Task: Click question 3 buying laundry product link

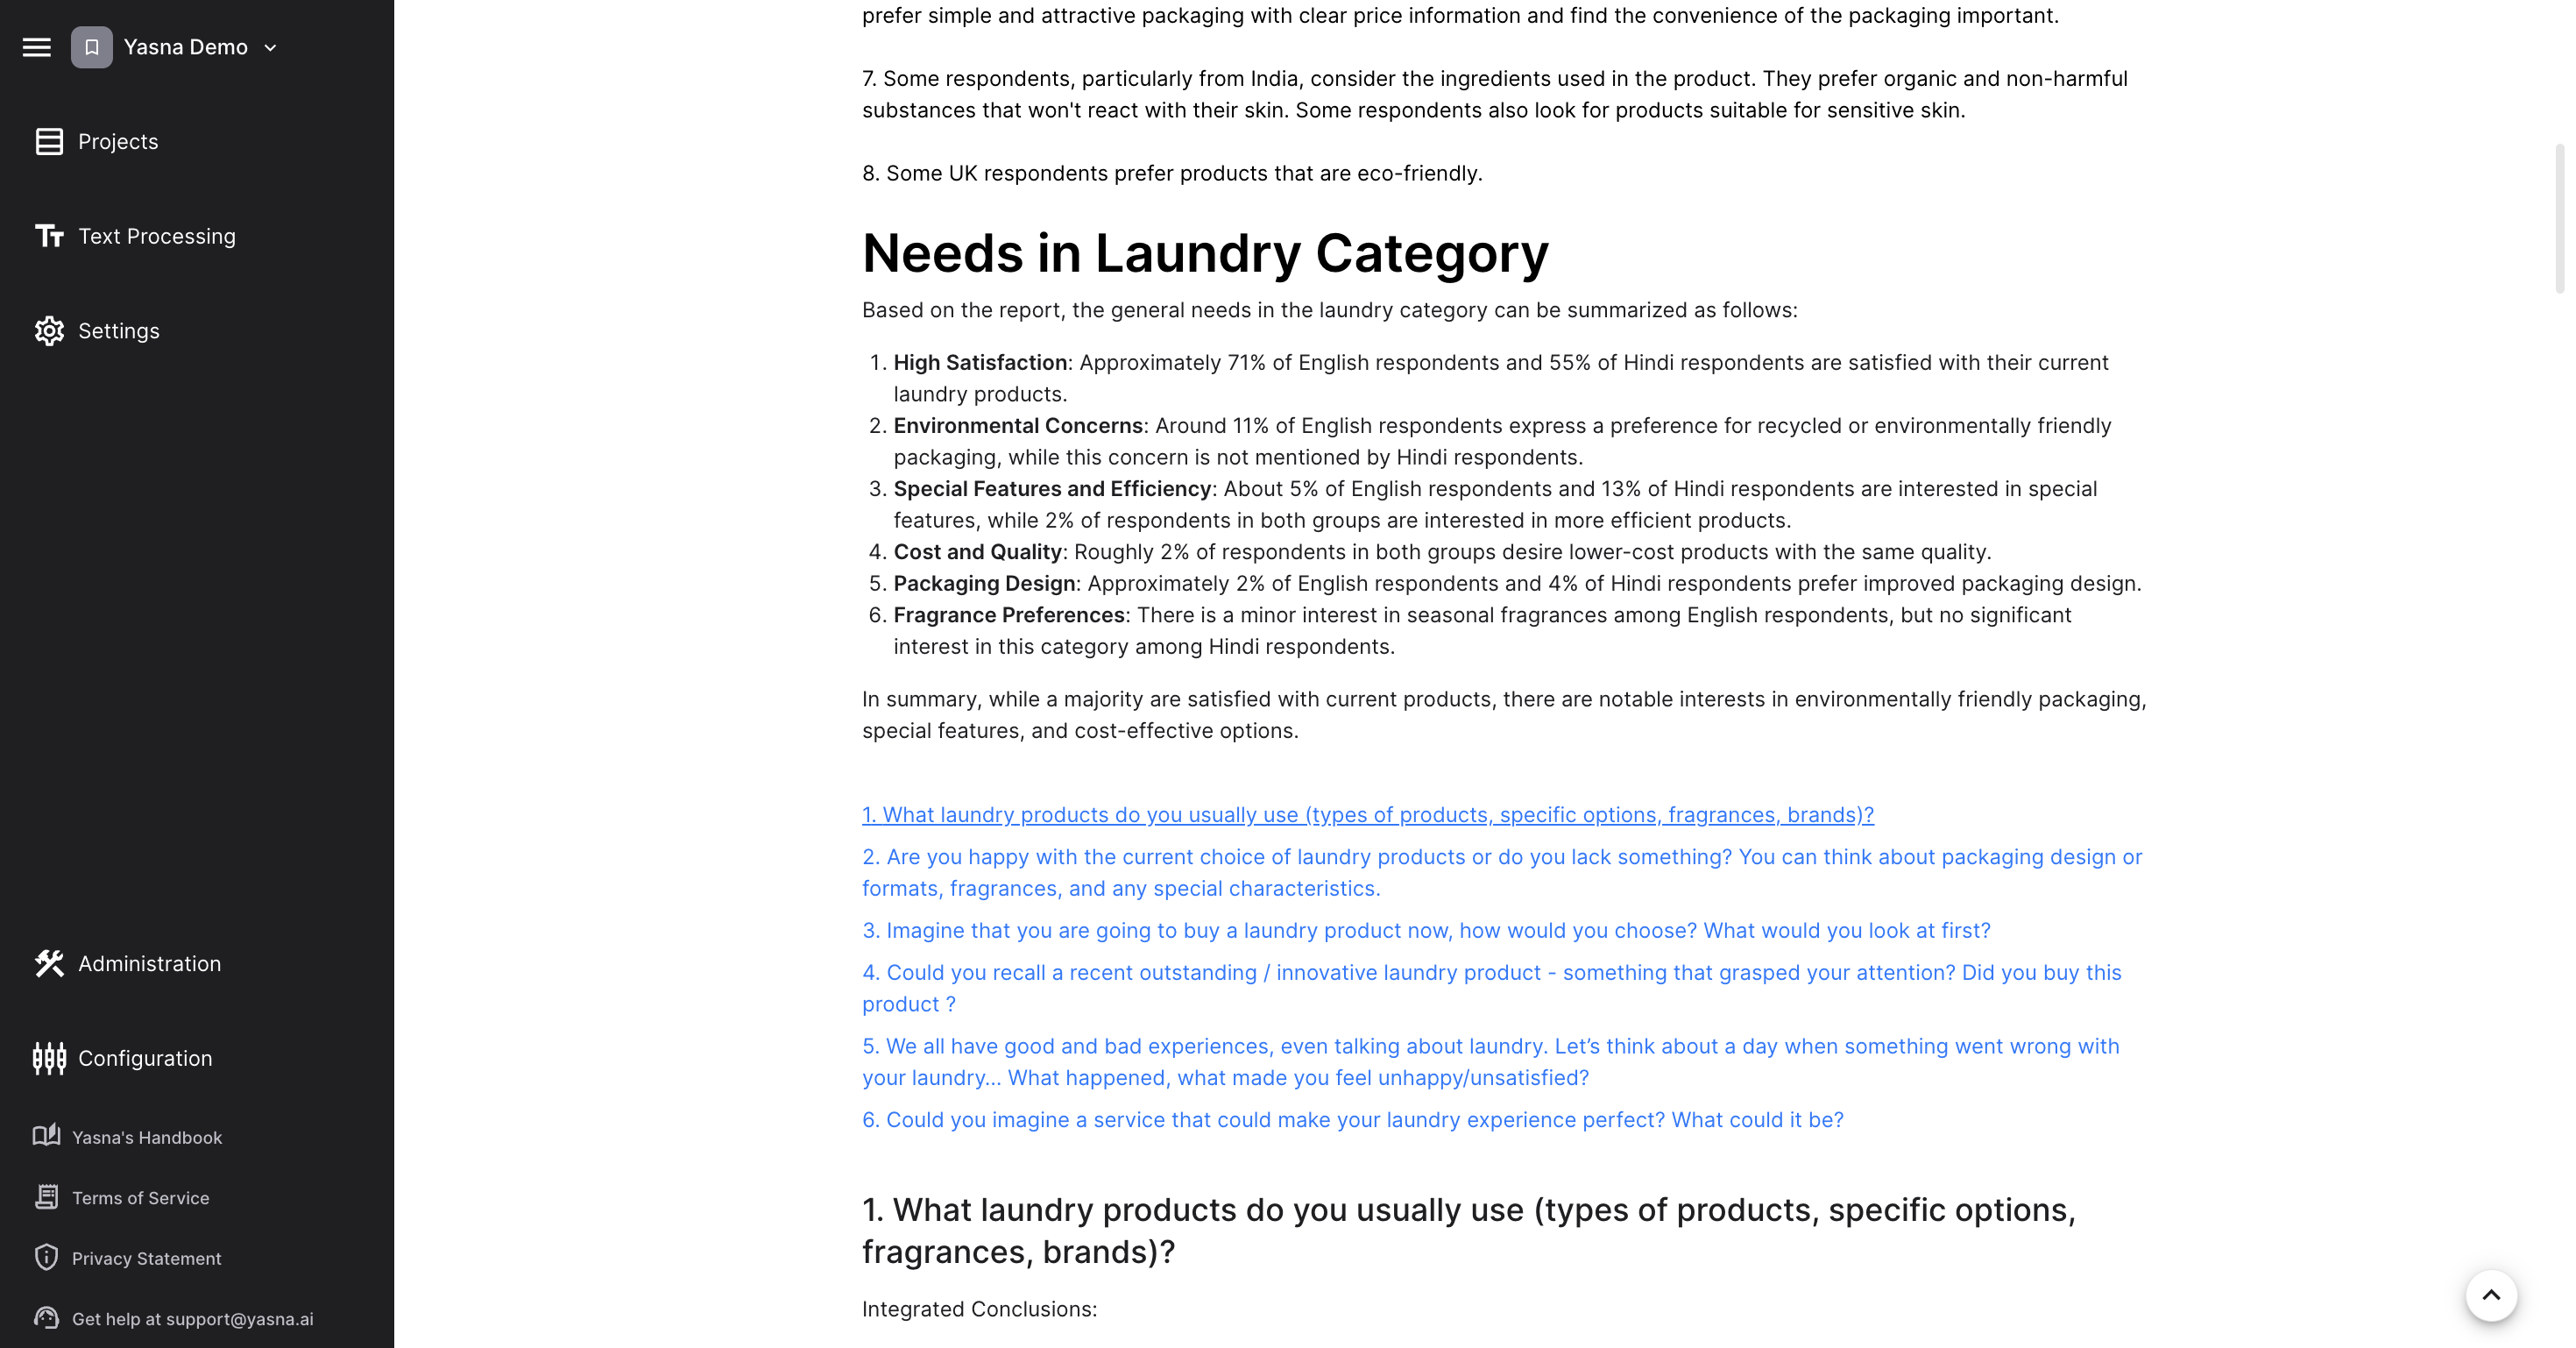Action: 1426,931
